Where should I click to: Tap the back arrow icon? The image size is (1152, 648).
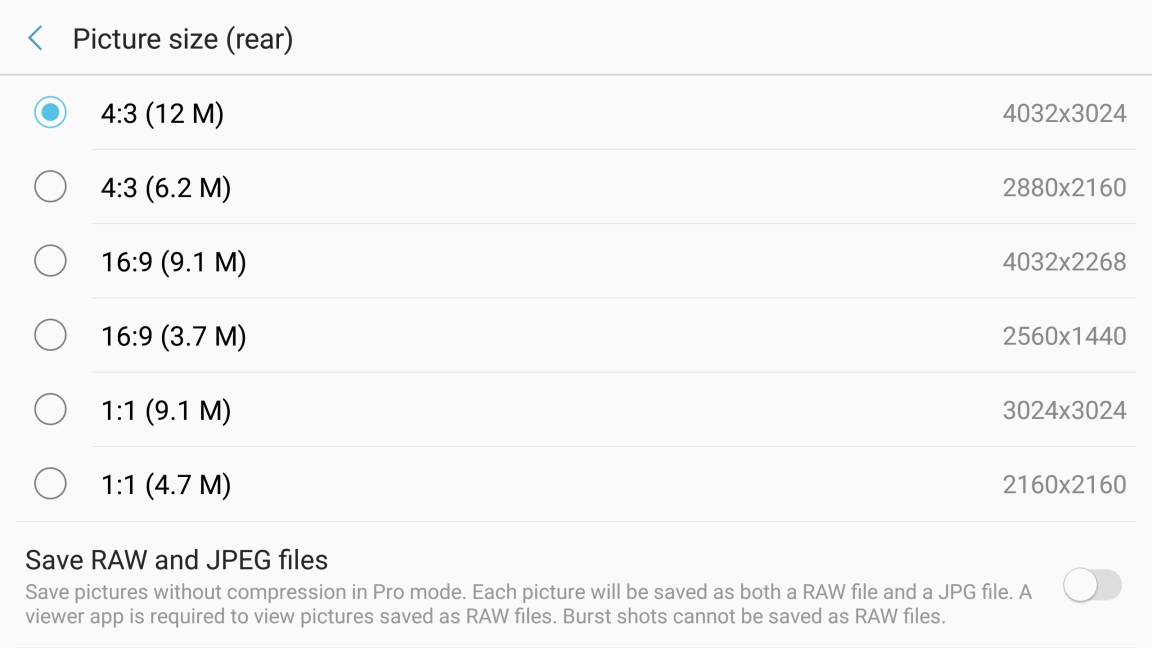(36, 39)
